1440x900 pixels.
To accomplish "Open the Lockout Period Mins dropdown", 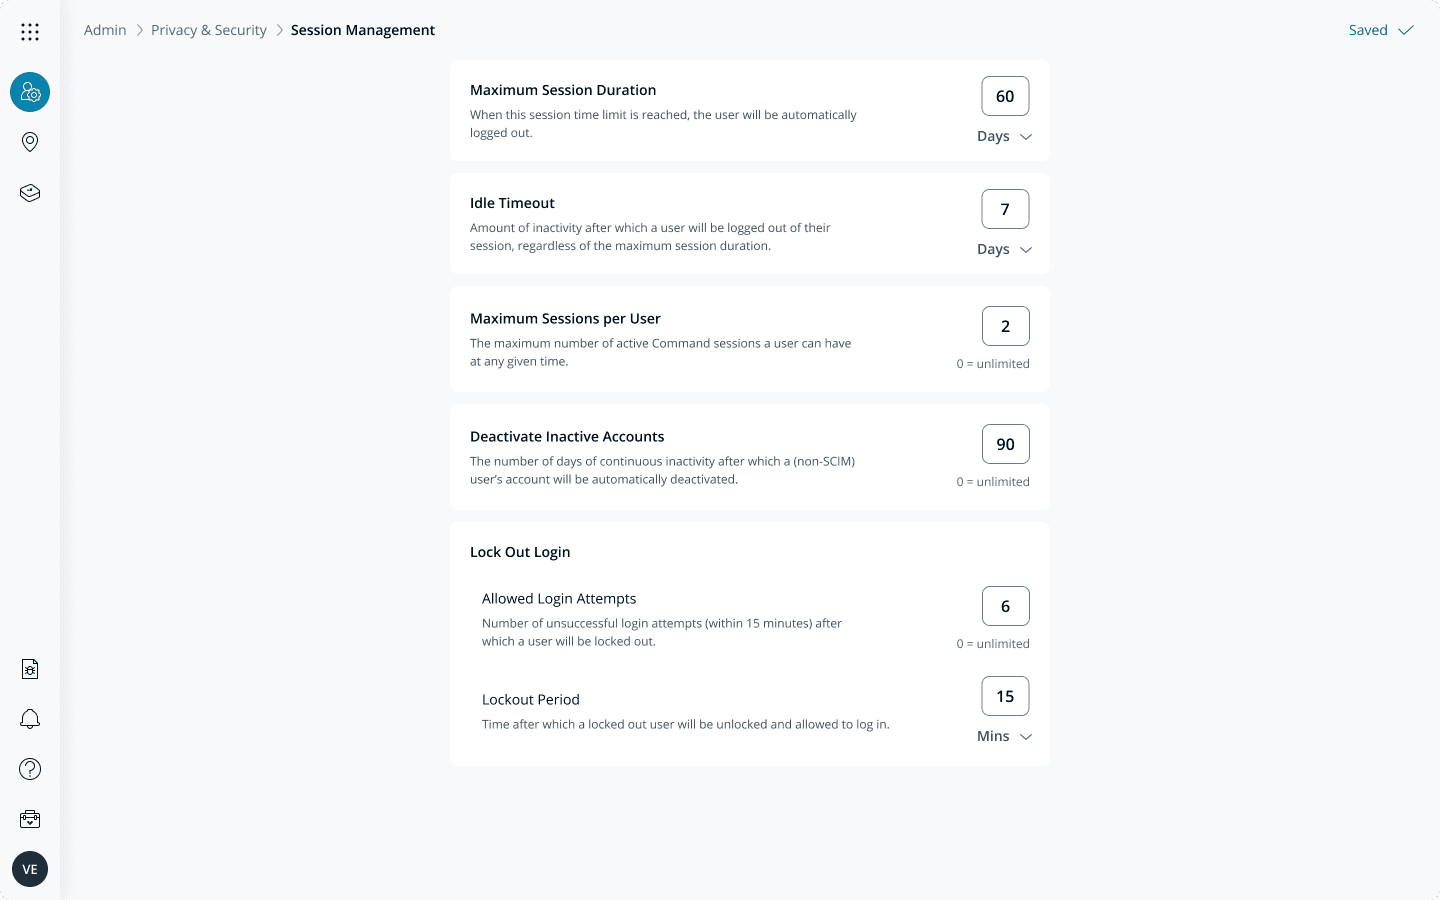I will [1004, 736].
